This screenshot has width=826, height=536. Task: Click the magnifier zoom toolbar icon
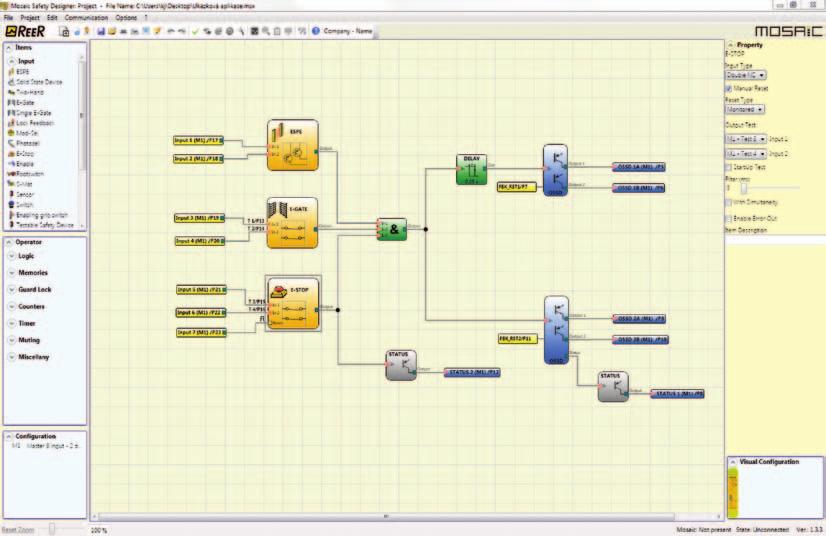point(266,32)
